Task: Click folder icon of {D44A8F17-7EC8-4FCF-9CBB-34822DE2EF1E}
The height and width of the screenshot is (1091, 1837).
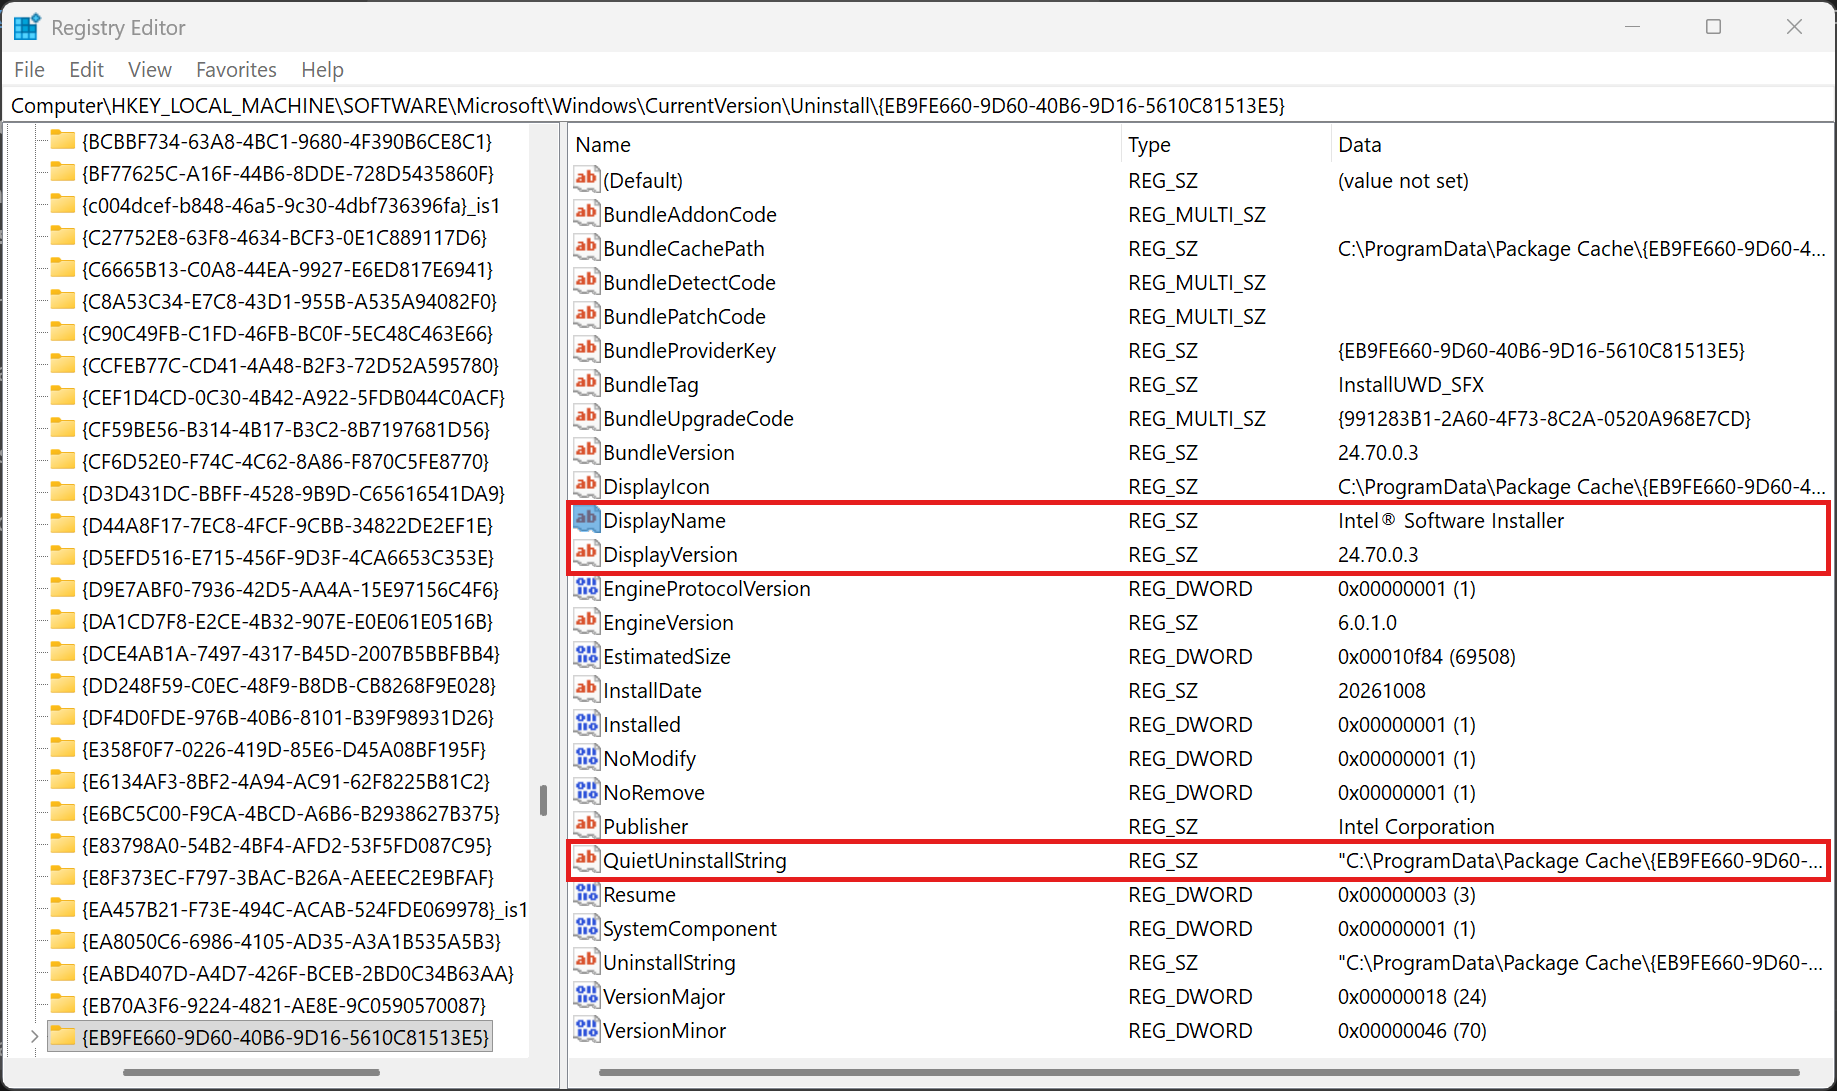Action: [63, 525]
